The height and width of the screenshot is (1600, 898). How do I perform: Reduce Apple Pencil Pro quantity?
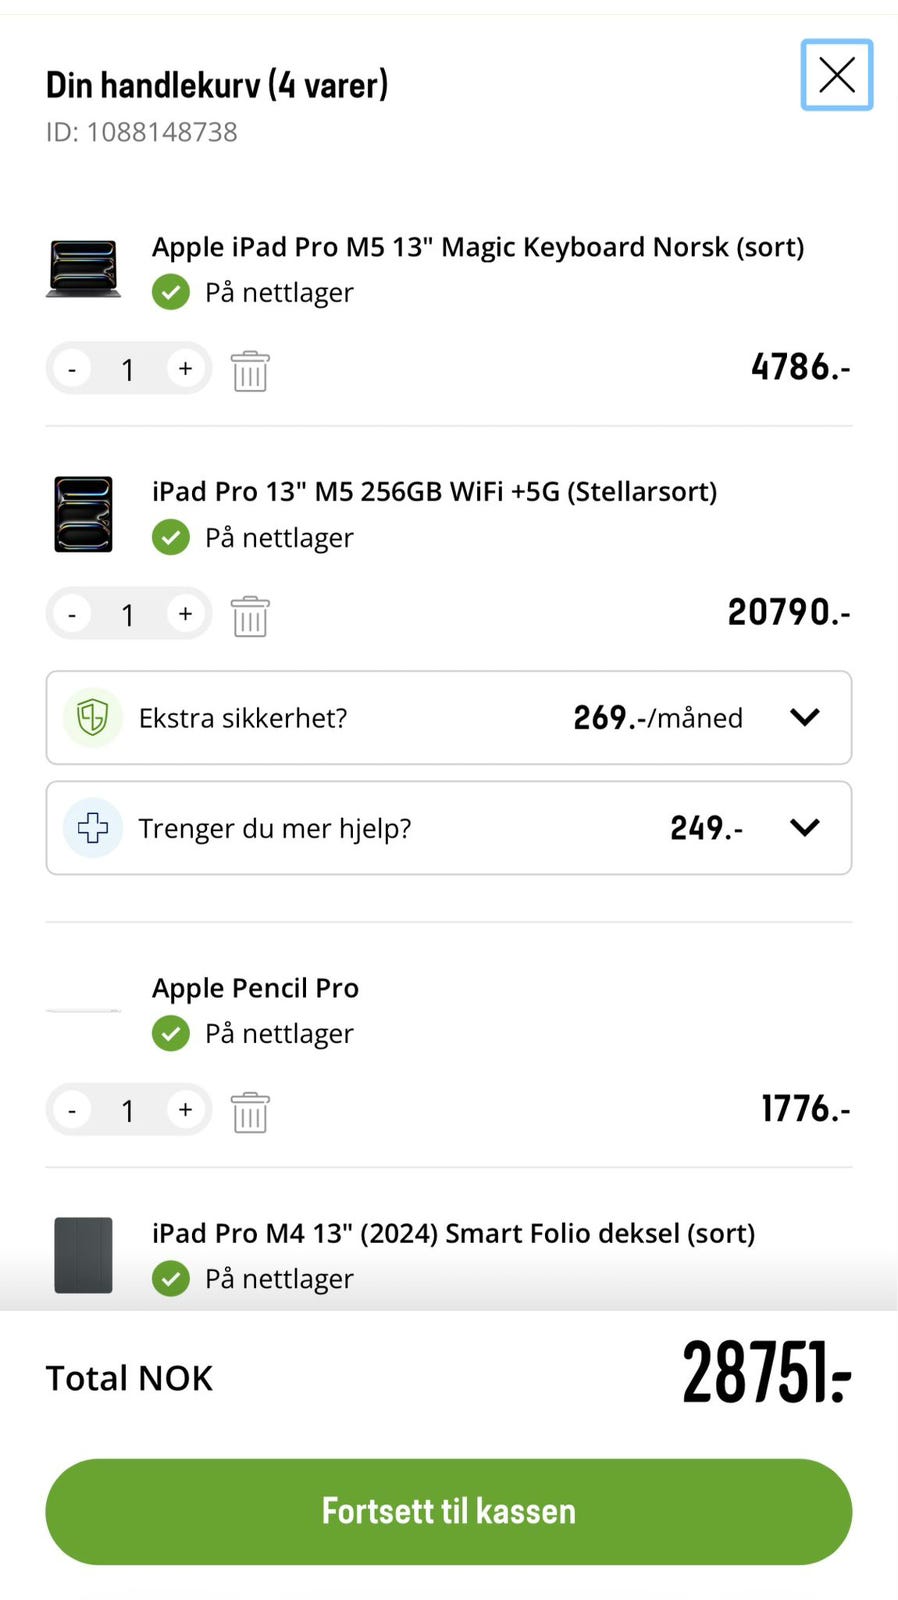pyautogui.click(x=72, y=1111)
